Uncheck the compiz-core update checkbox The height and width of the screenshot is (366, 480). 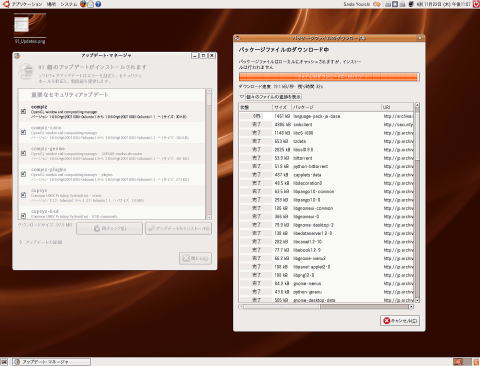pyautogui.click(x=23, y=132)
